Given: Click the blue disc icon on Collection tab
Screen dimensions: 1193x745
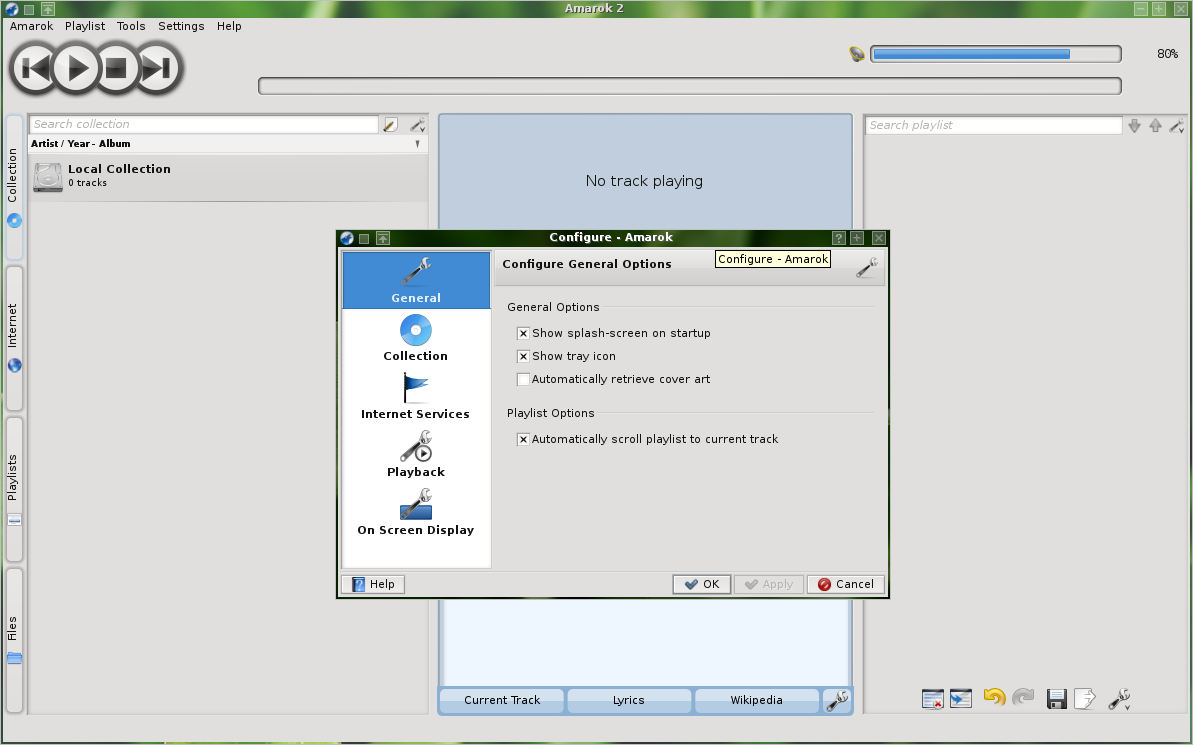Looking at the screenshot, I should coord(14,221).
